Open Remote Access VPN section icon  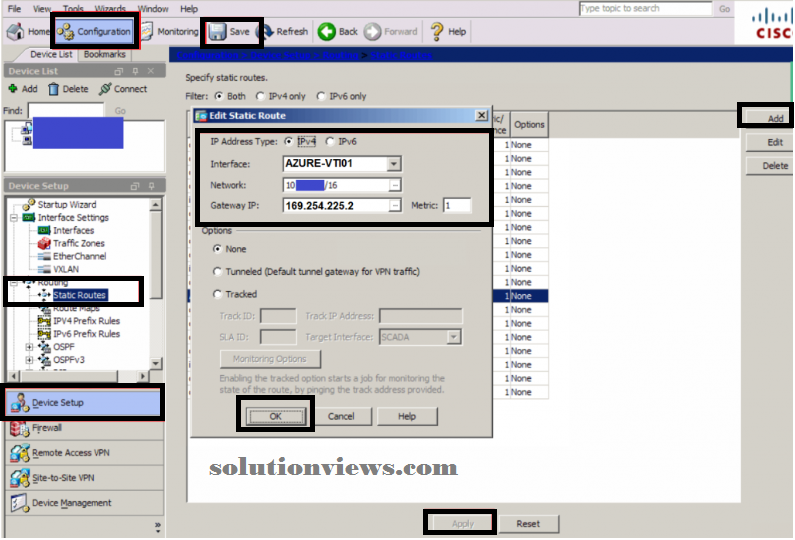[x=20, y=453]
